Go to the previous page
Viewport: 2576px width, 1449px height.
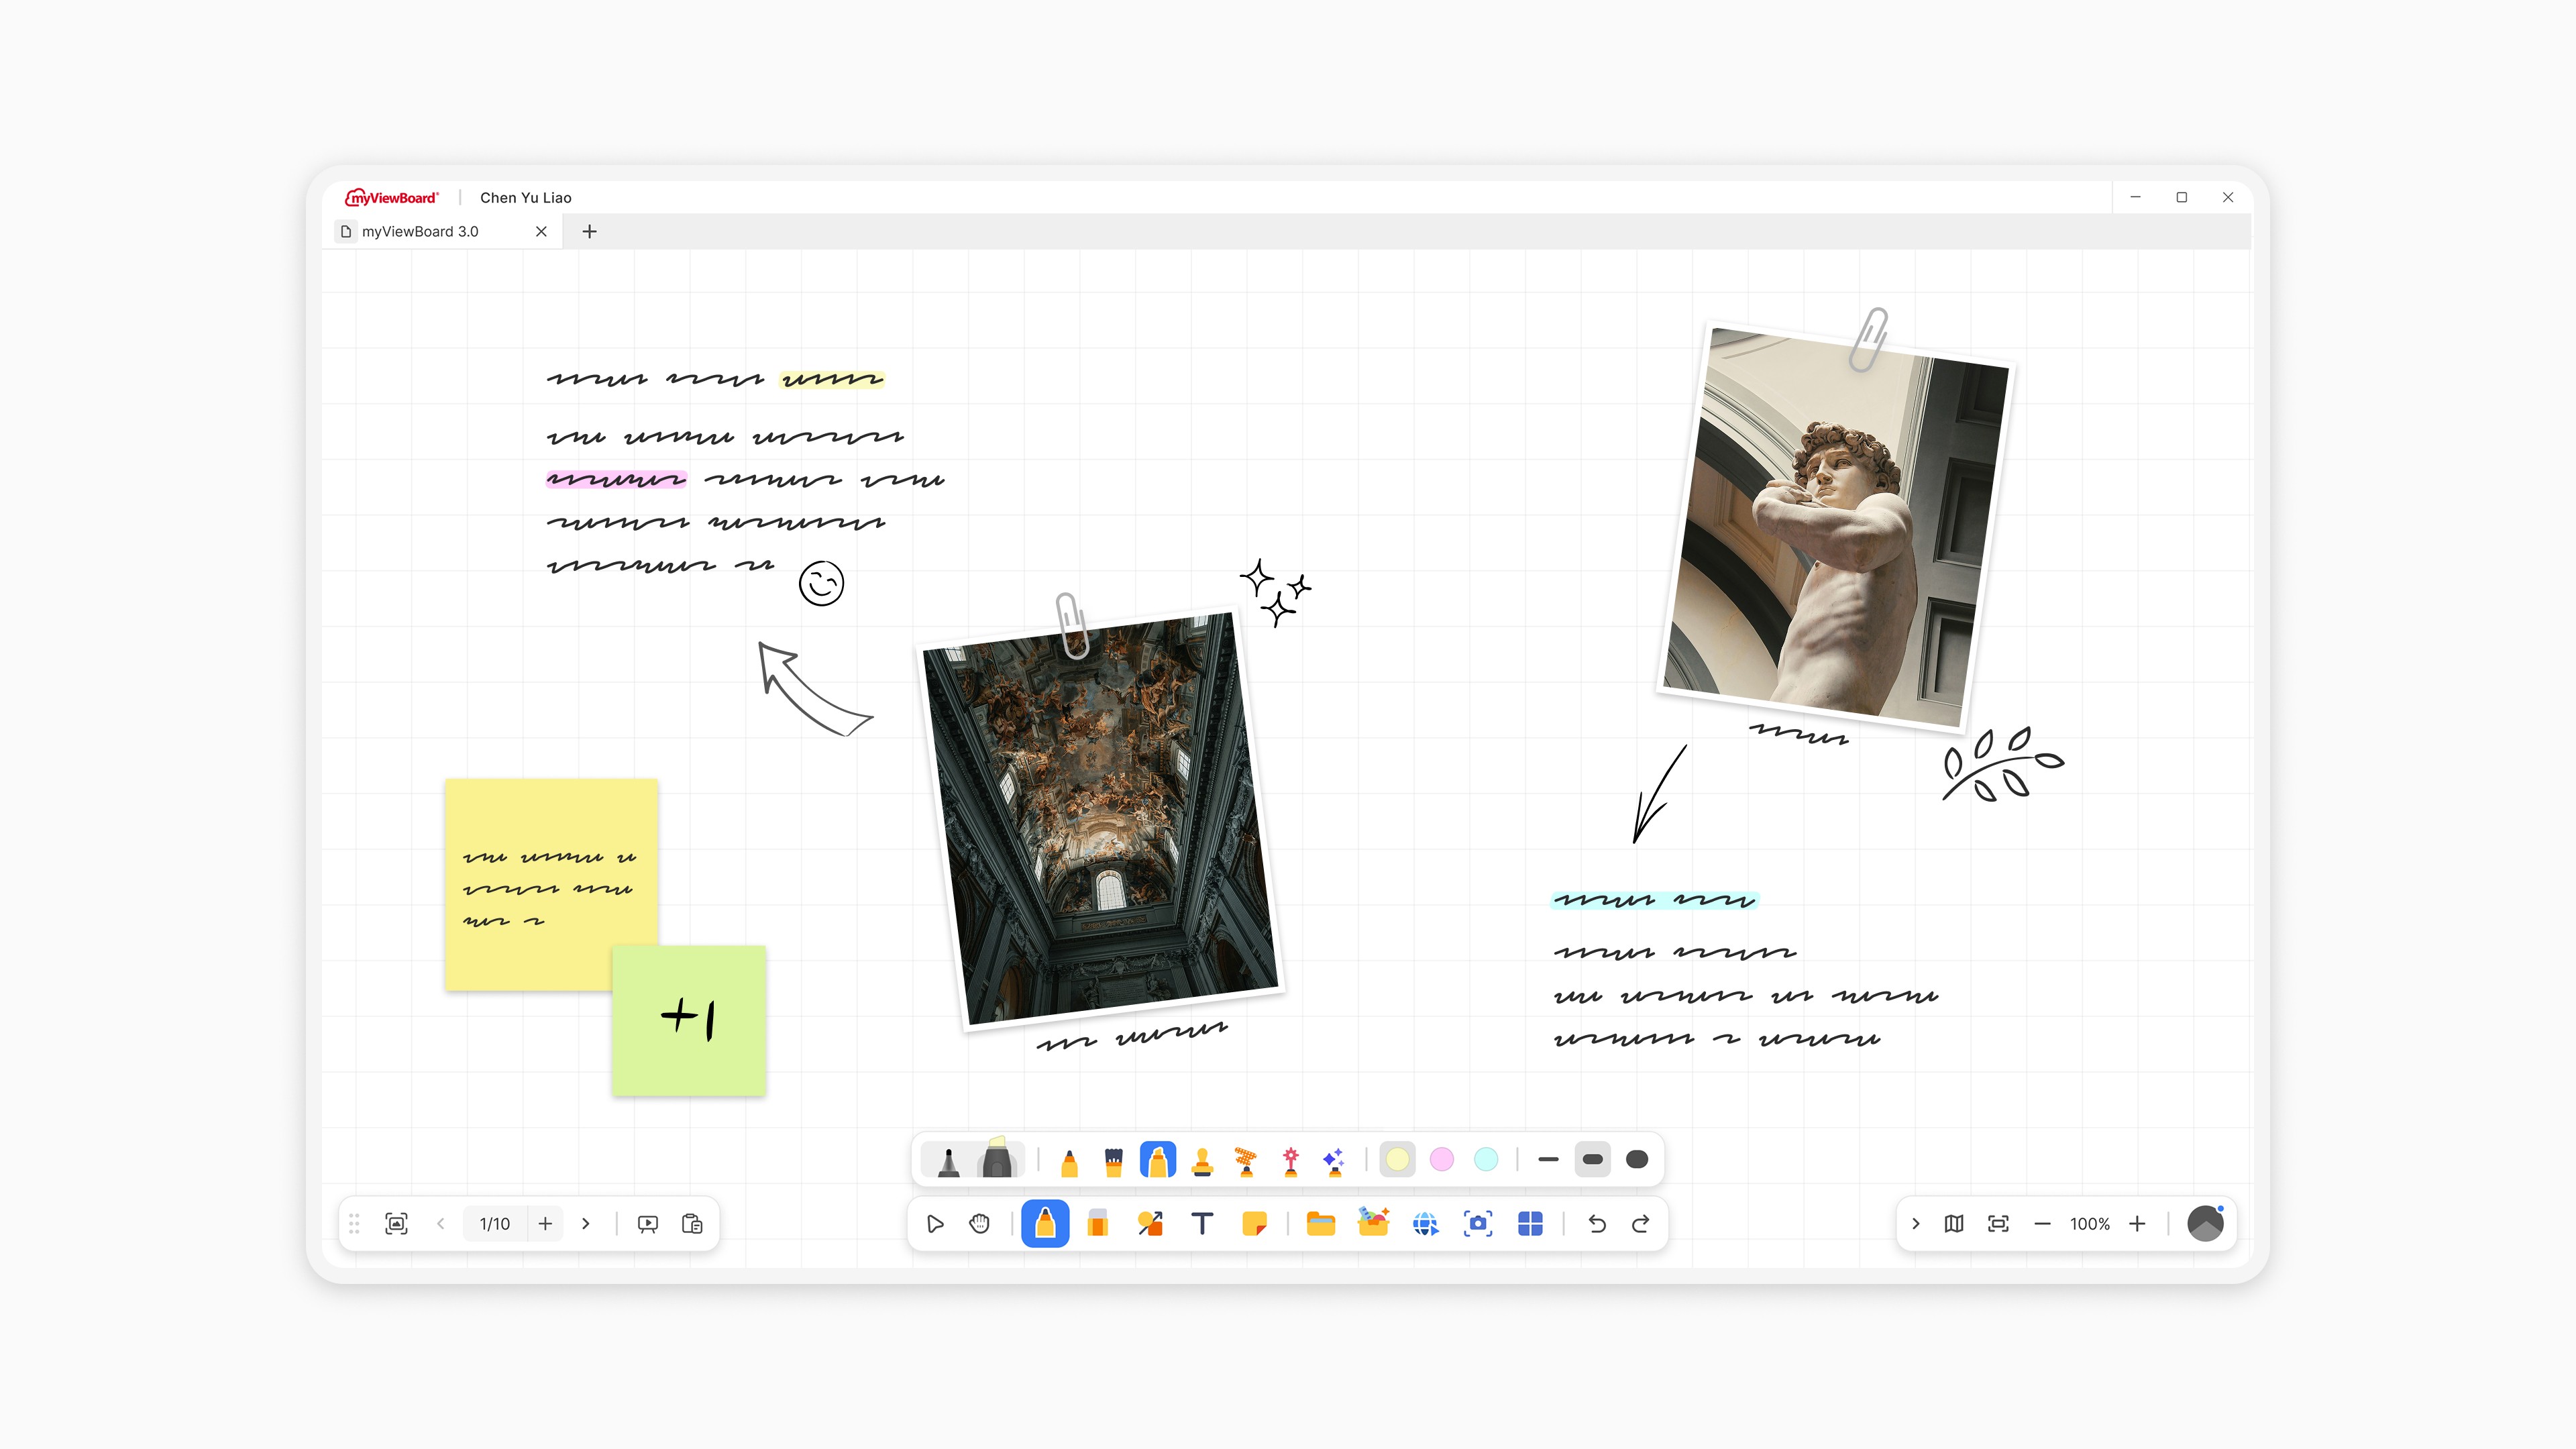coord(441,1223)
